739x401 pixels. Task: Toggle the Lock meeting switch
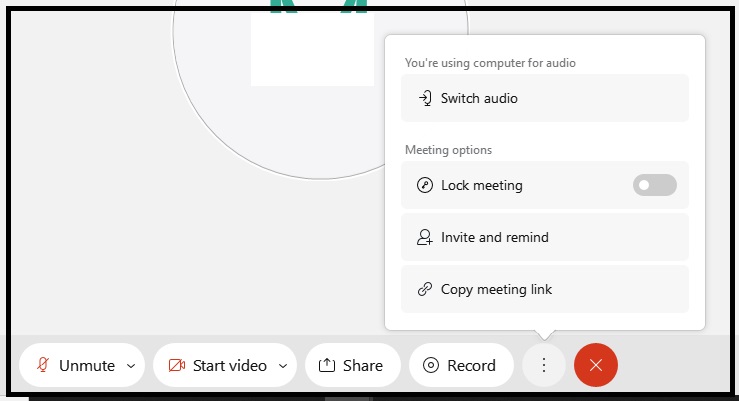pyautogui.click(x=655, y=185)
